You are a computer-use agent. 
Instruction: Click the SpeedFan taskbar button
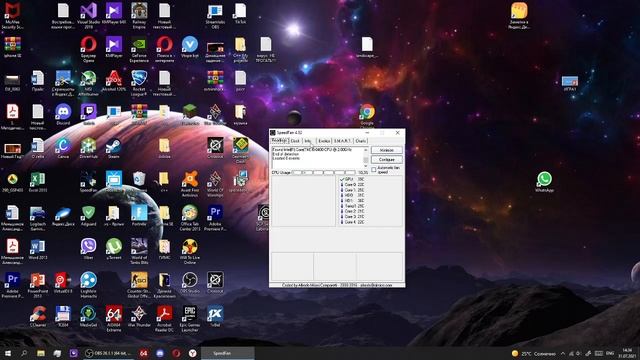click(x=227, y=353)
